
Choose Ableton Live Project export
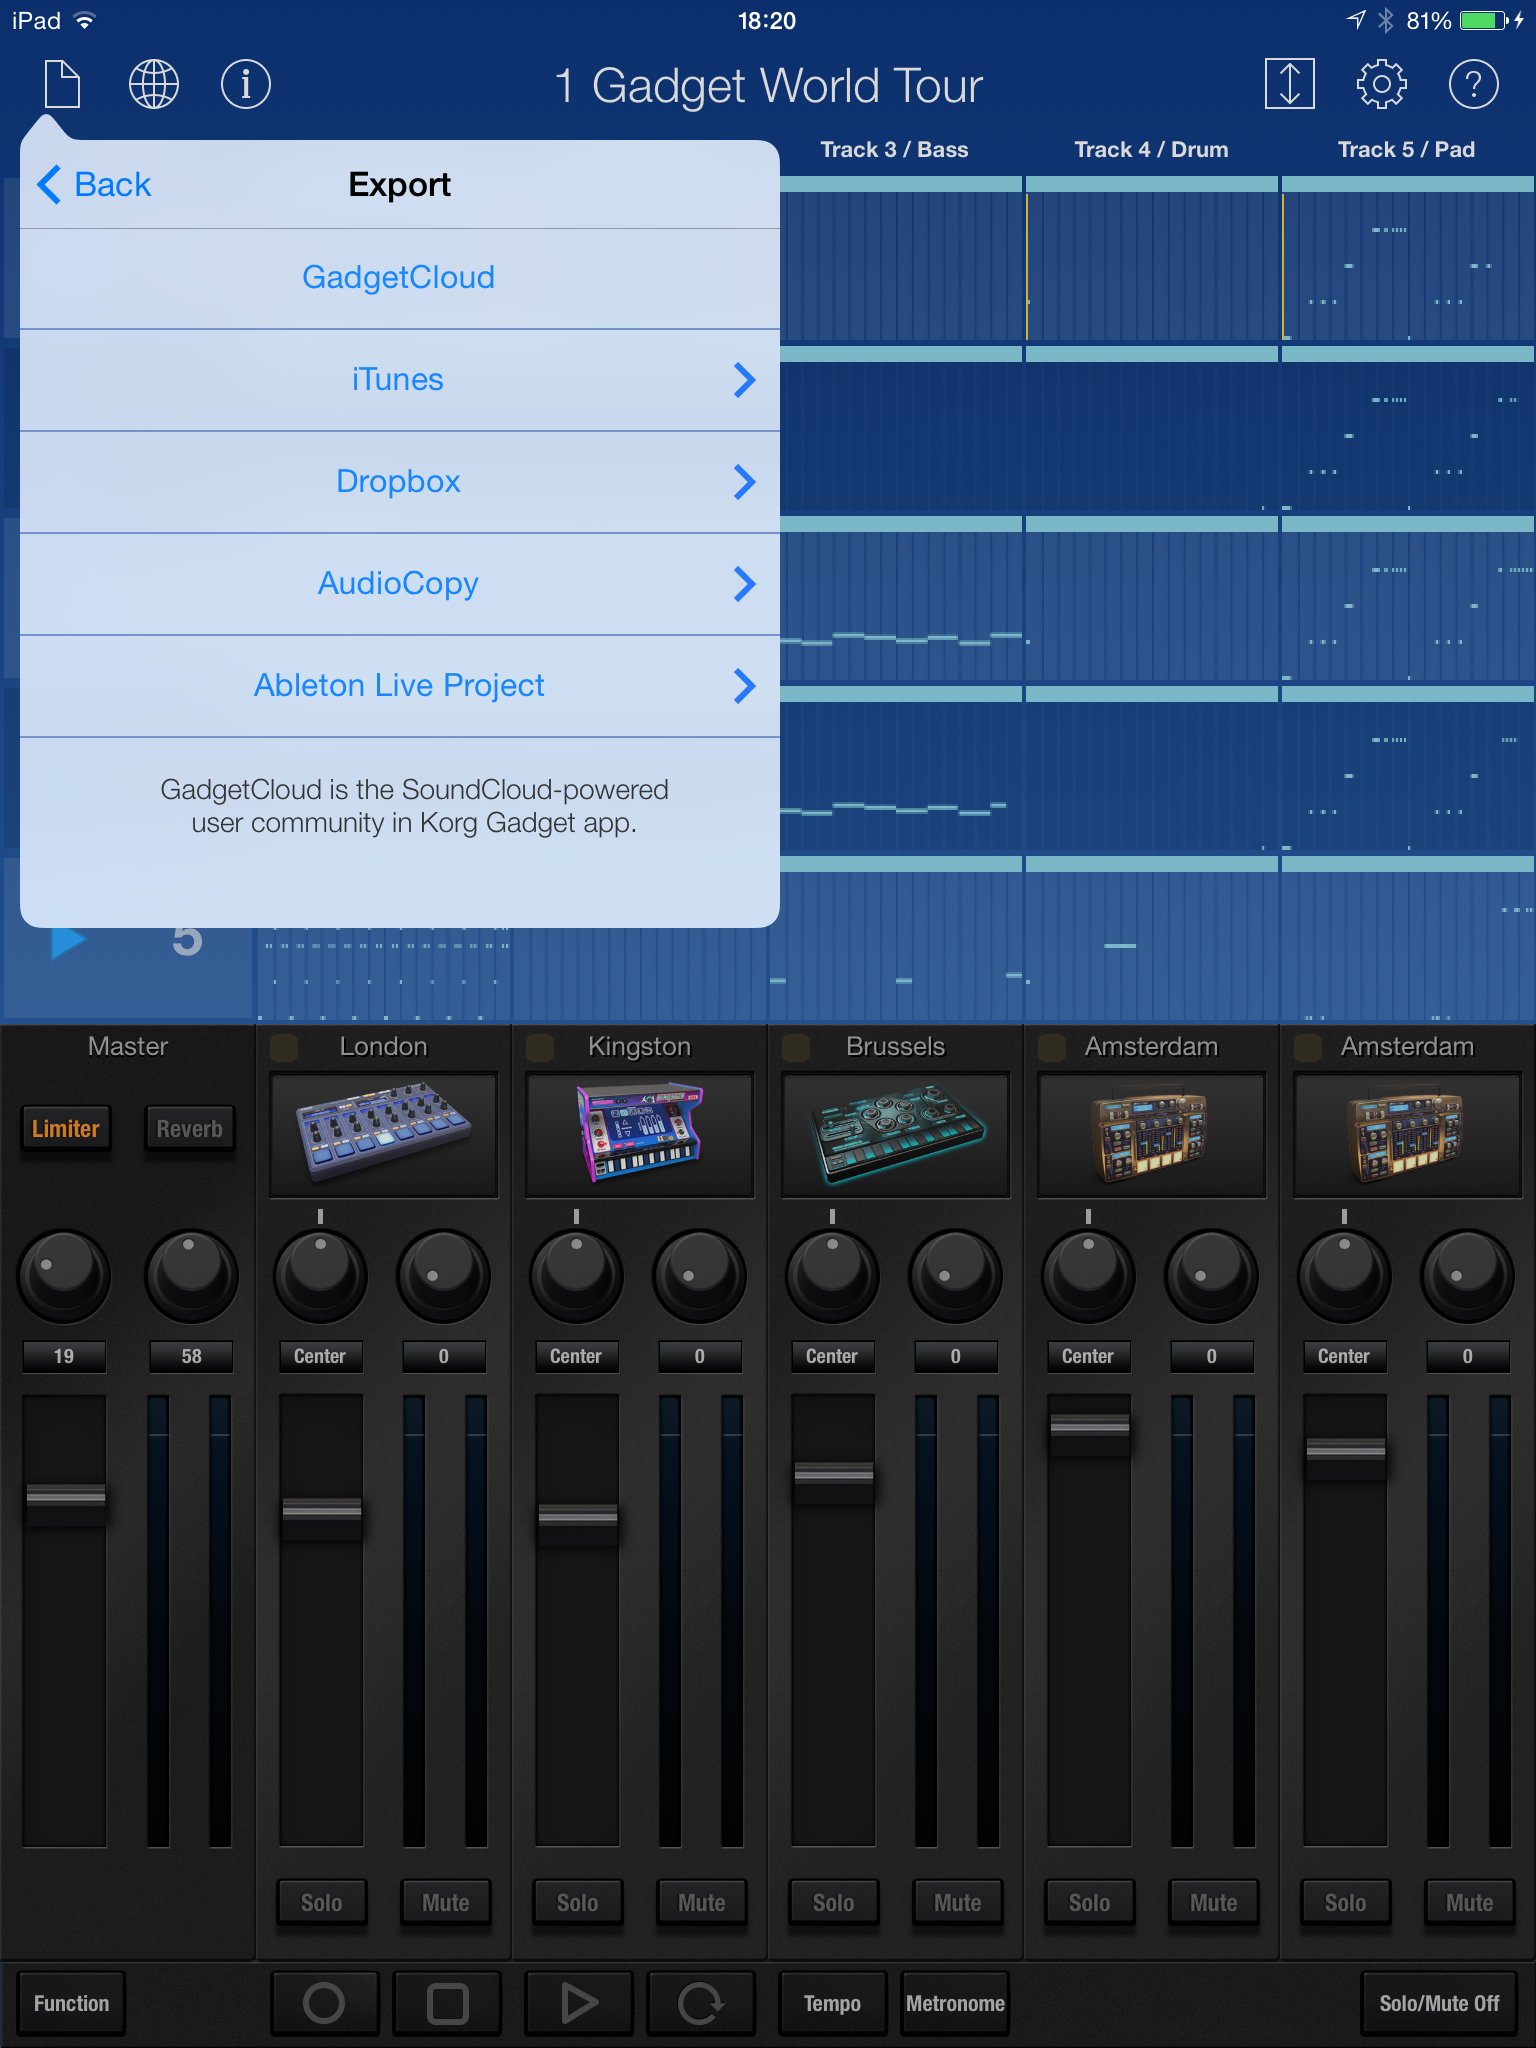coord(399,686)
